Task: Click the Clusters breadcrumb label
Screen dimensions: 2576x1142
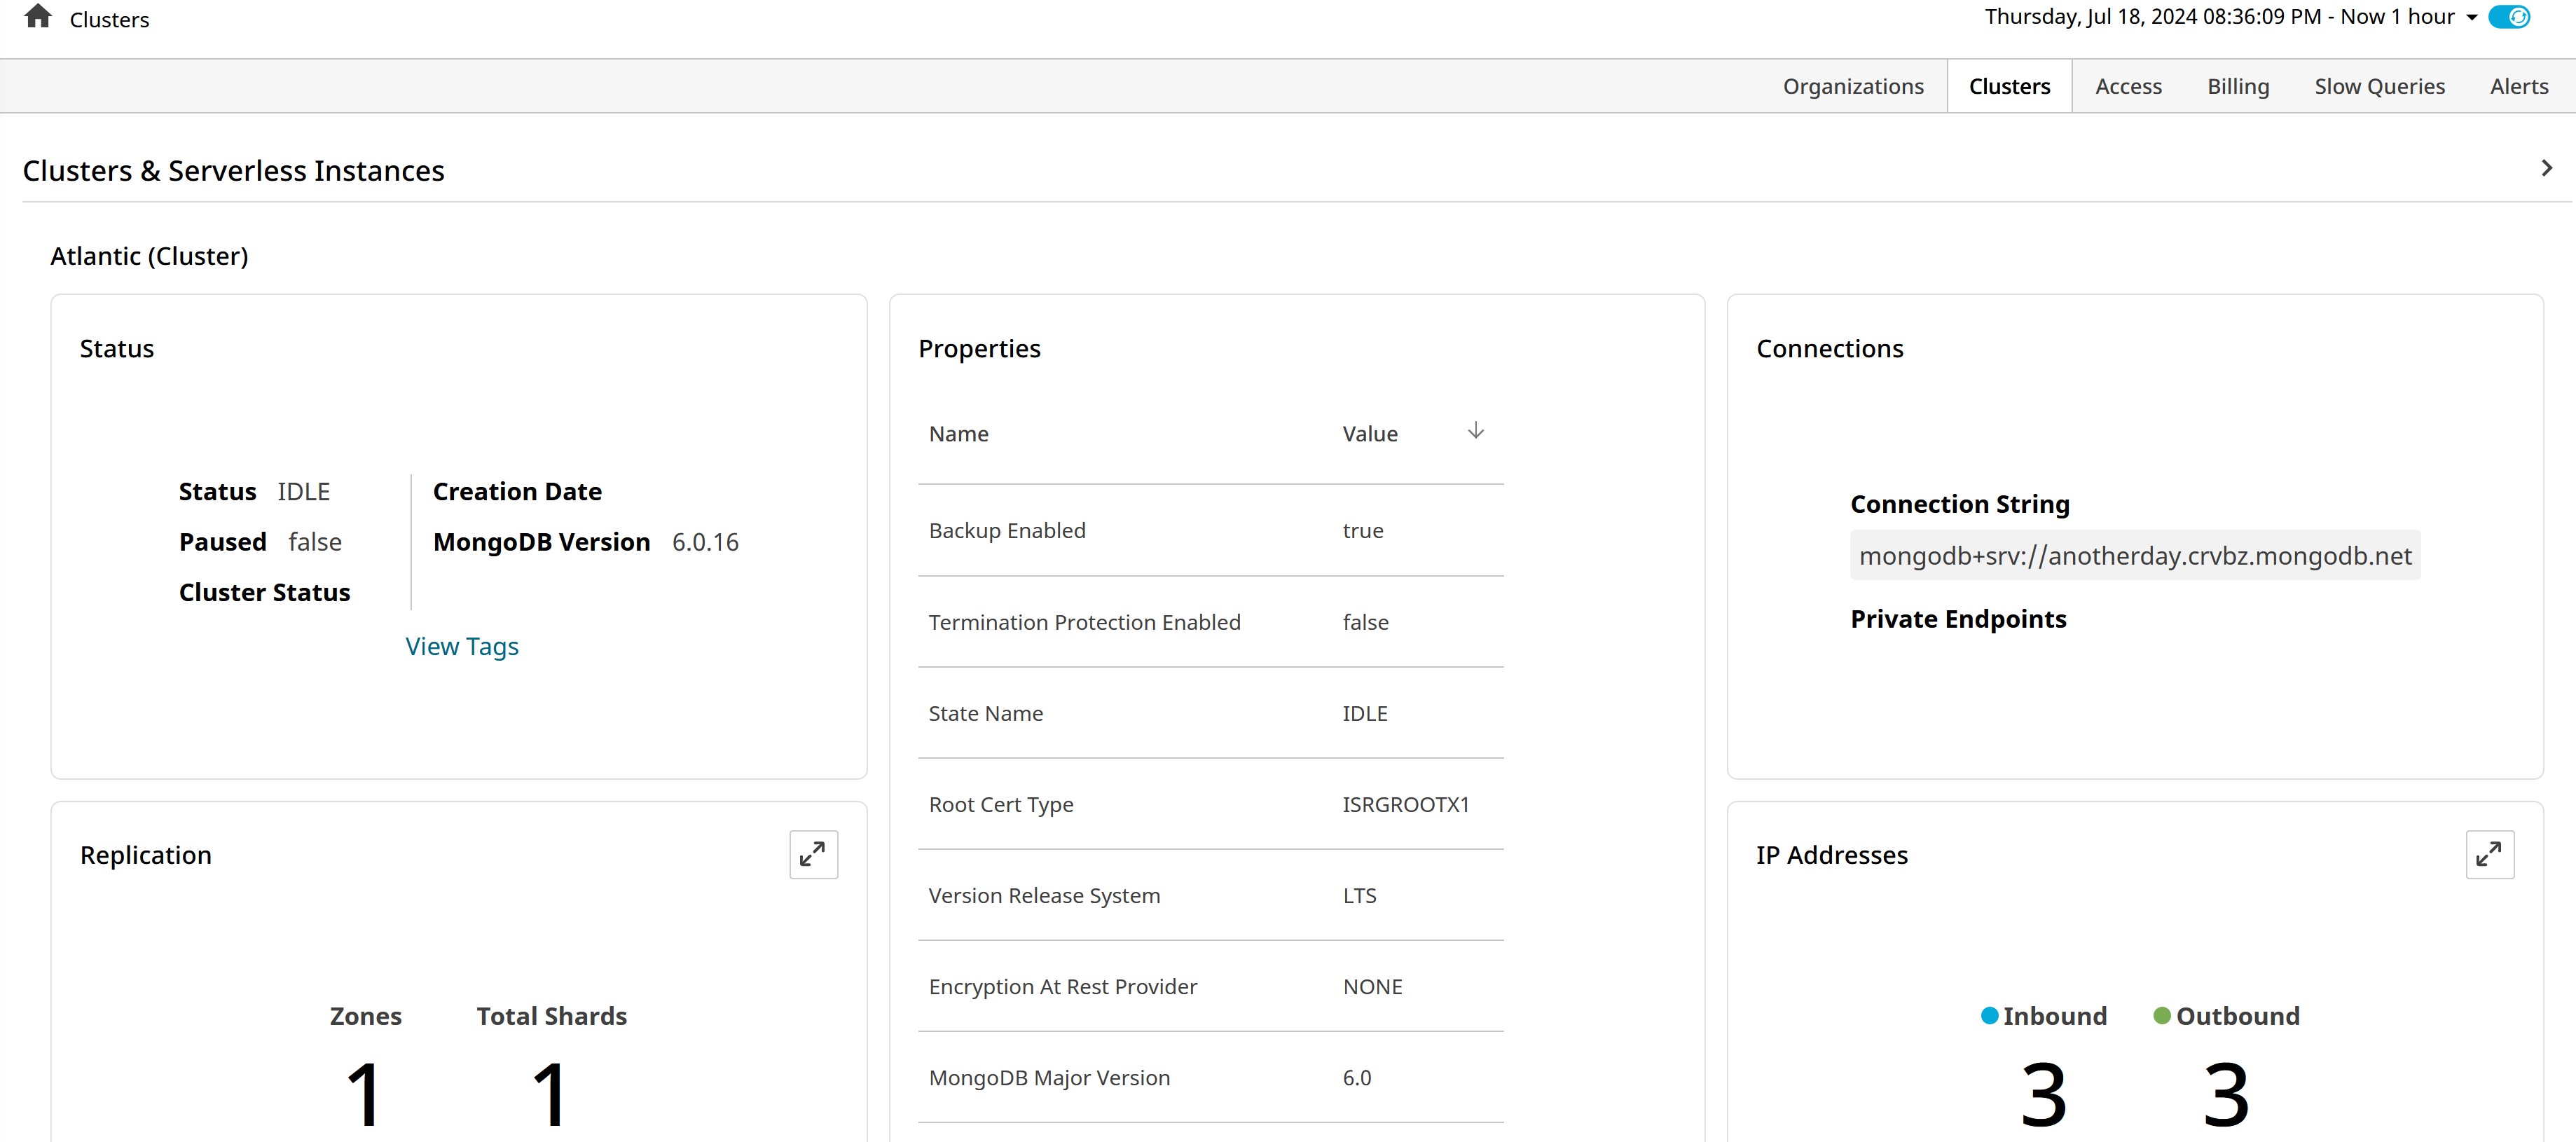Action: point(109,20)
